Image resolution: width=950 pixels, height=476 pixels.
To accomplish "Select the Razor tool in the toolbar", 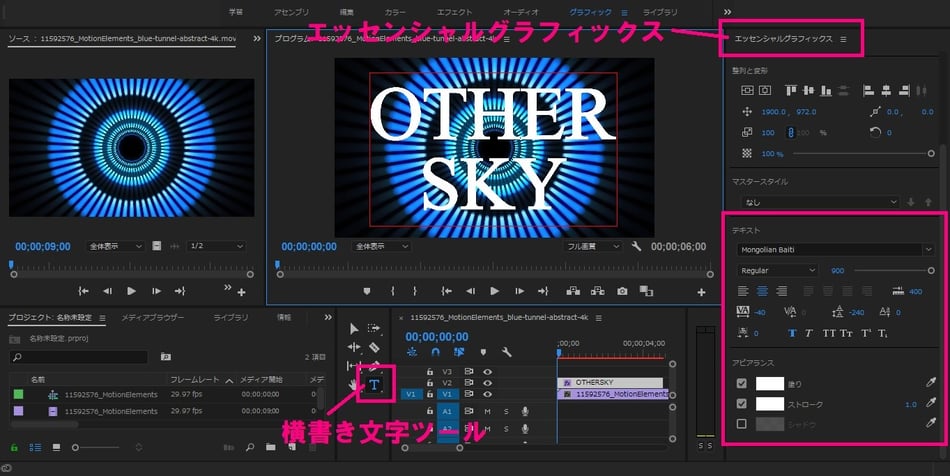I will 374,347.
